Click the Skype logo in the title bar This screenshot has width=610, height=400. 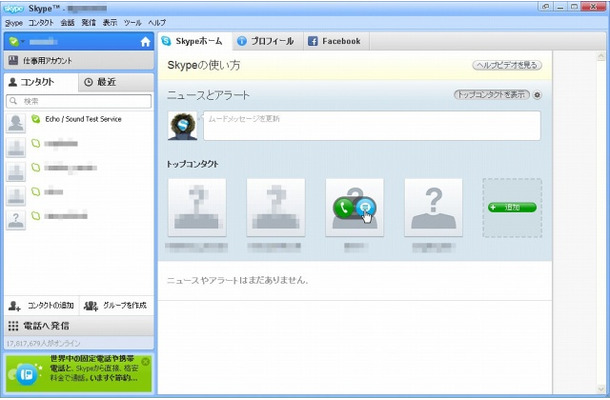pos(14,8)
